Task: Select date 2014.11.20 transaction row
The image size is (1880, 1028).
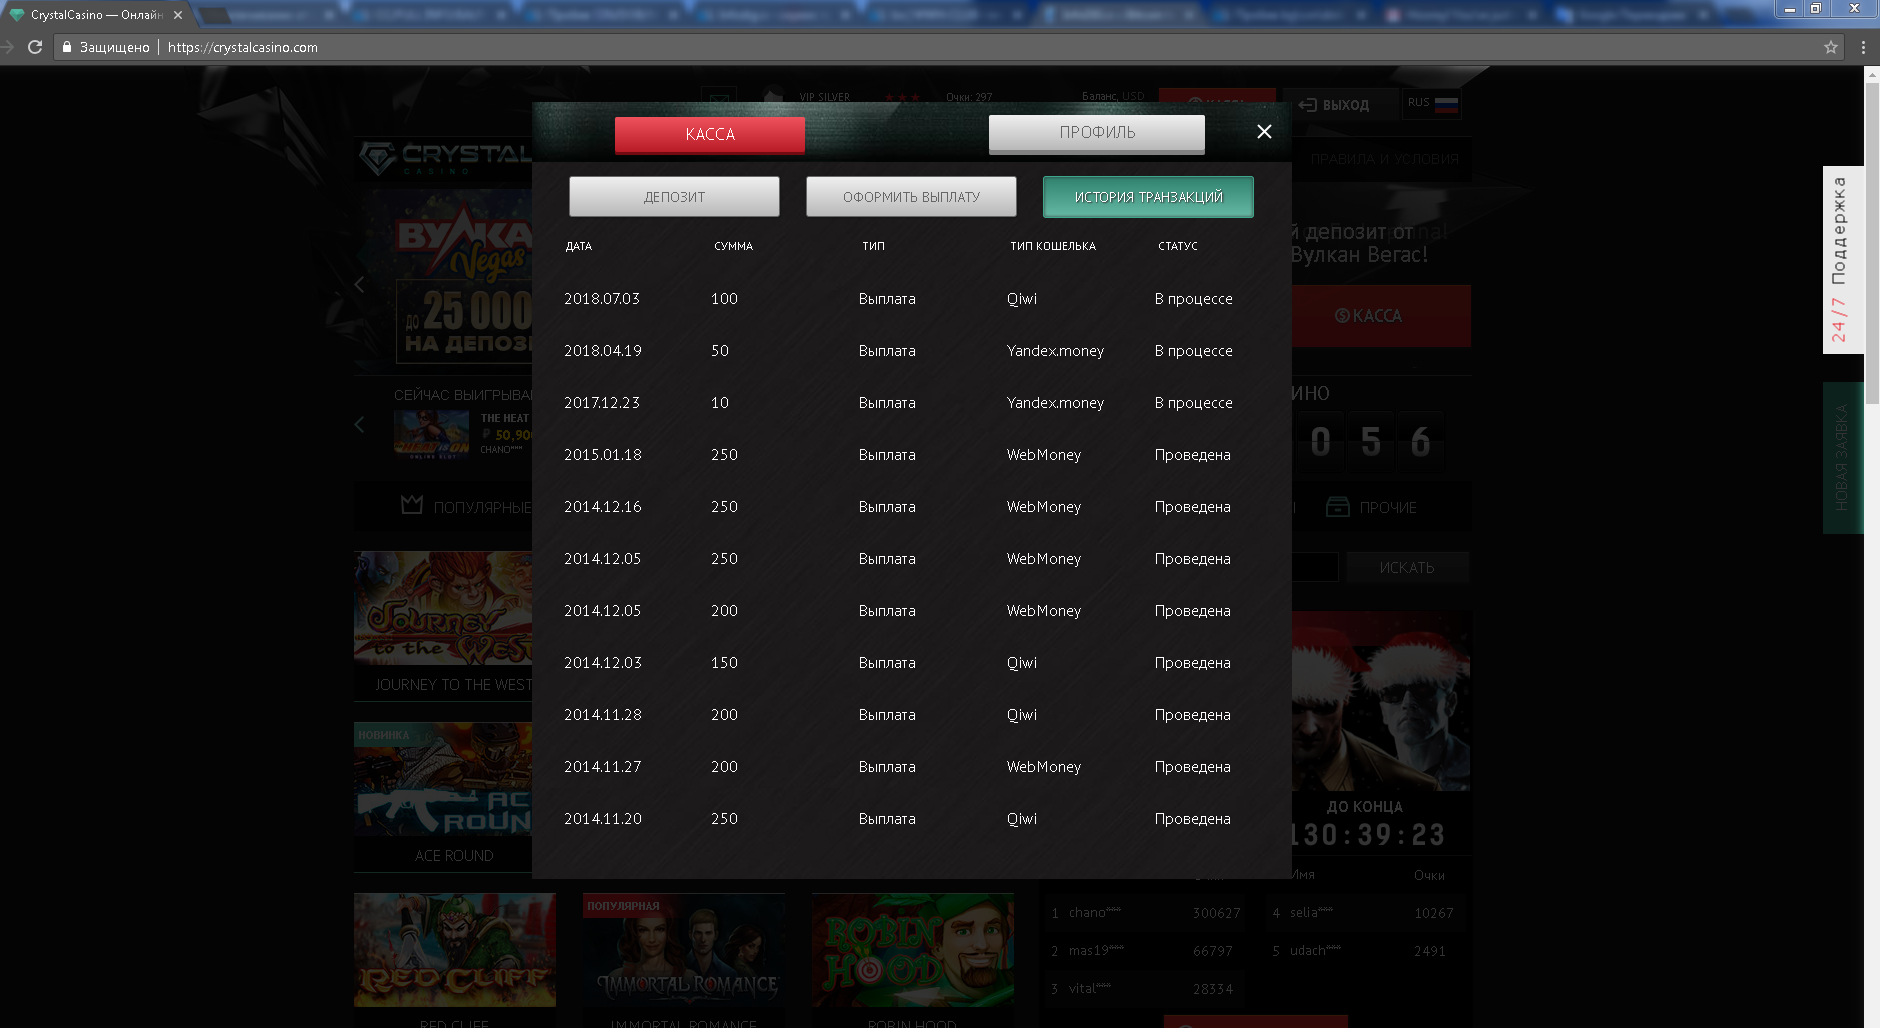Action: click(x=911, y=819)
